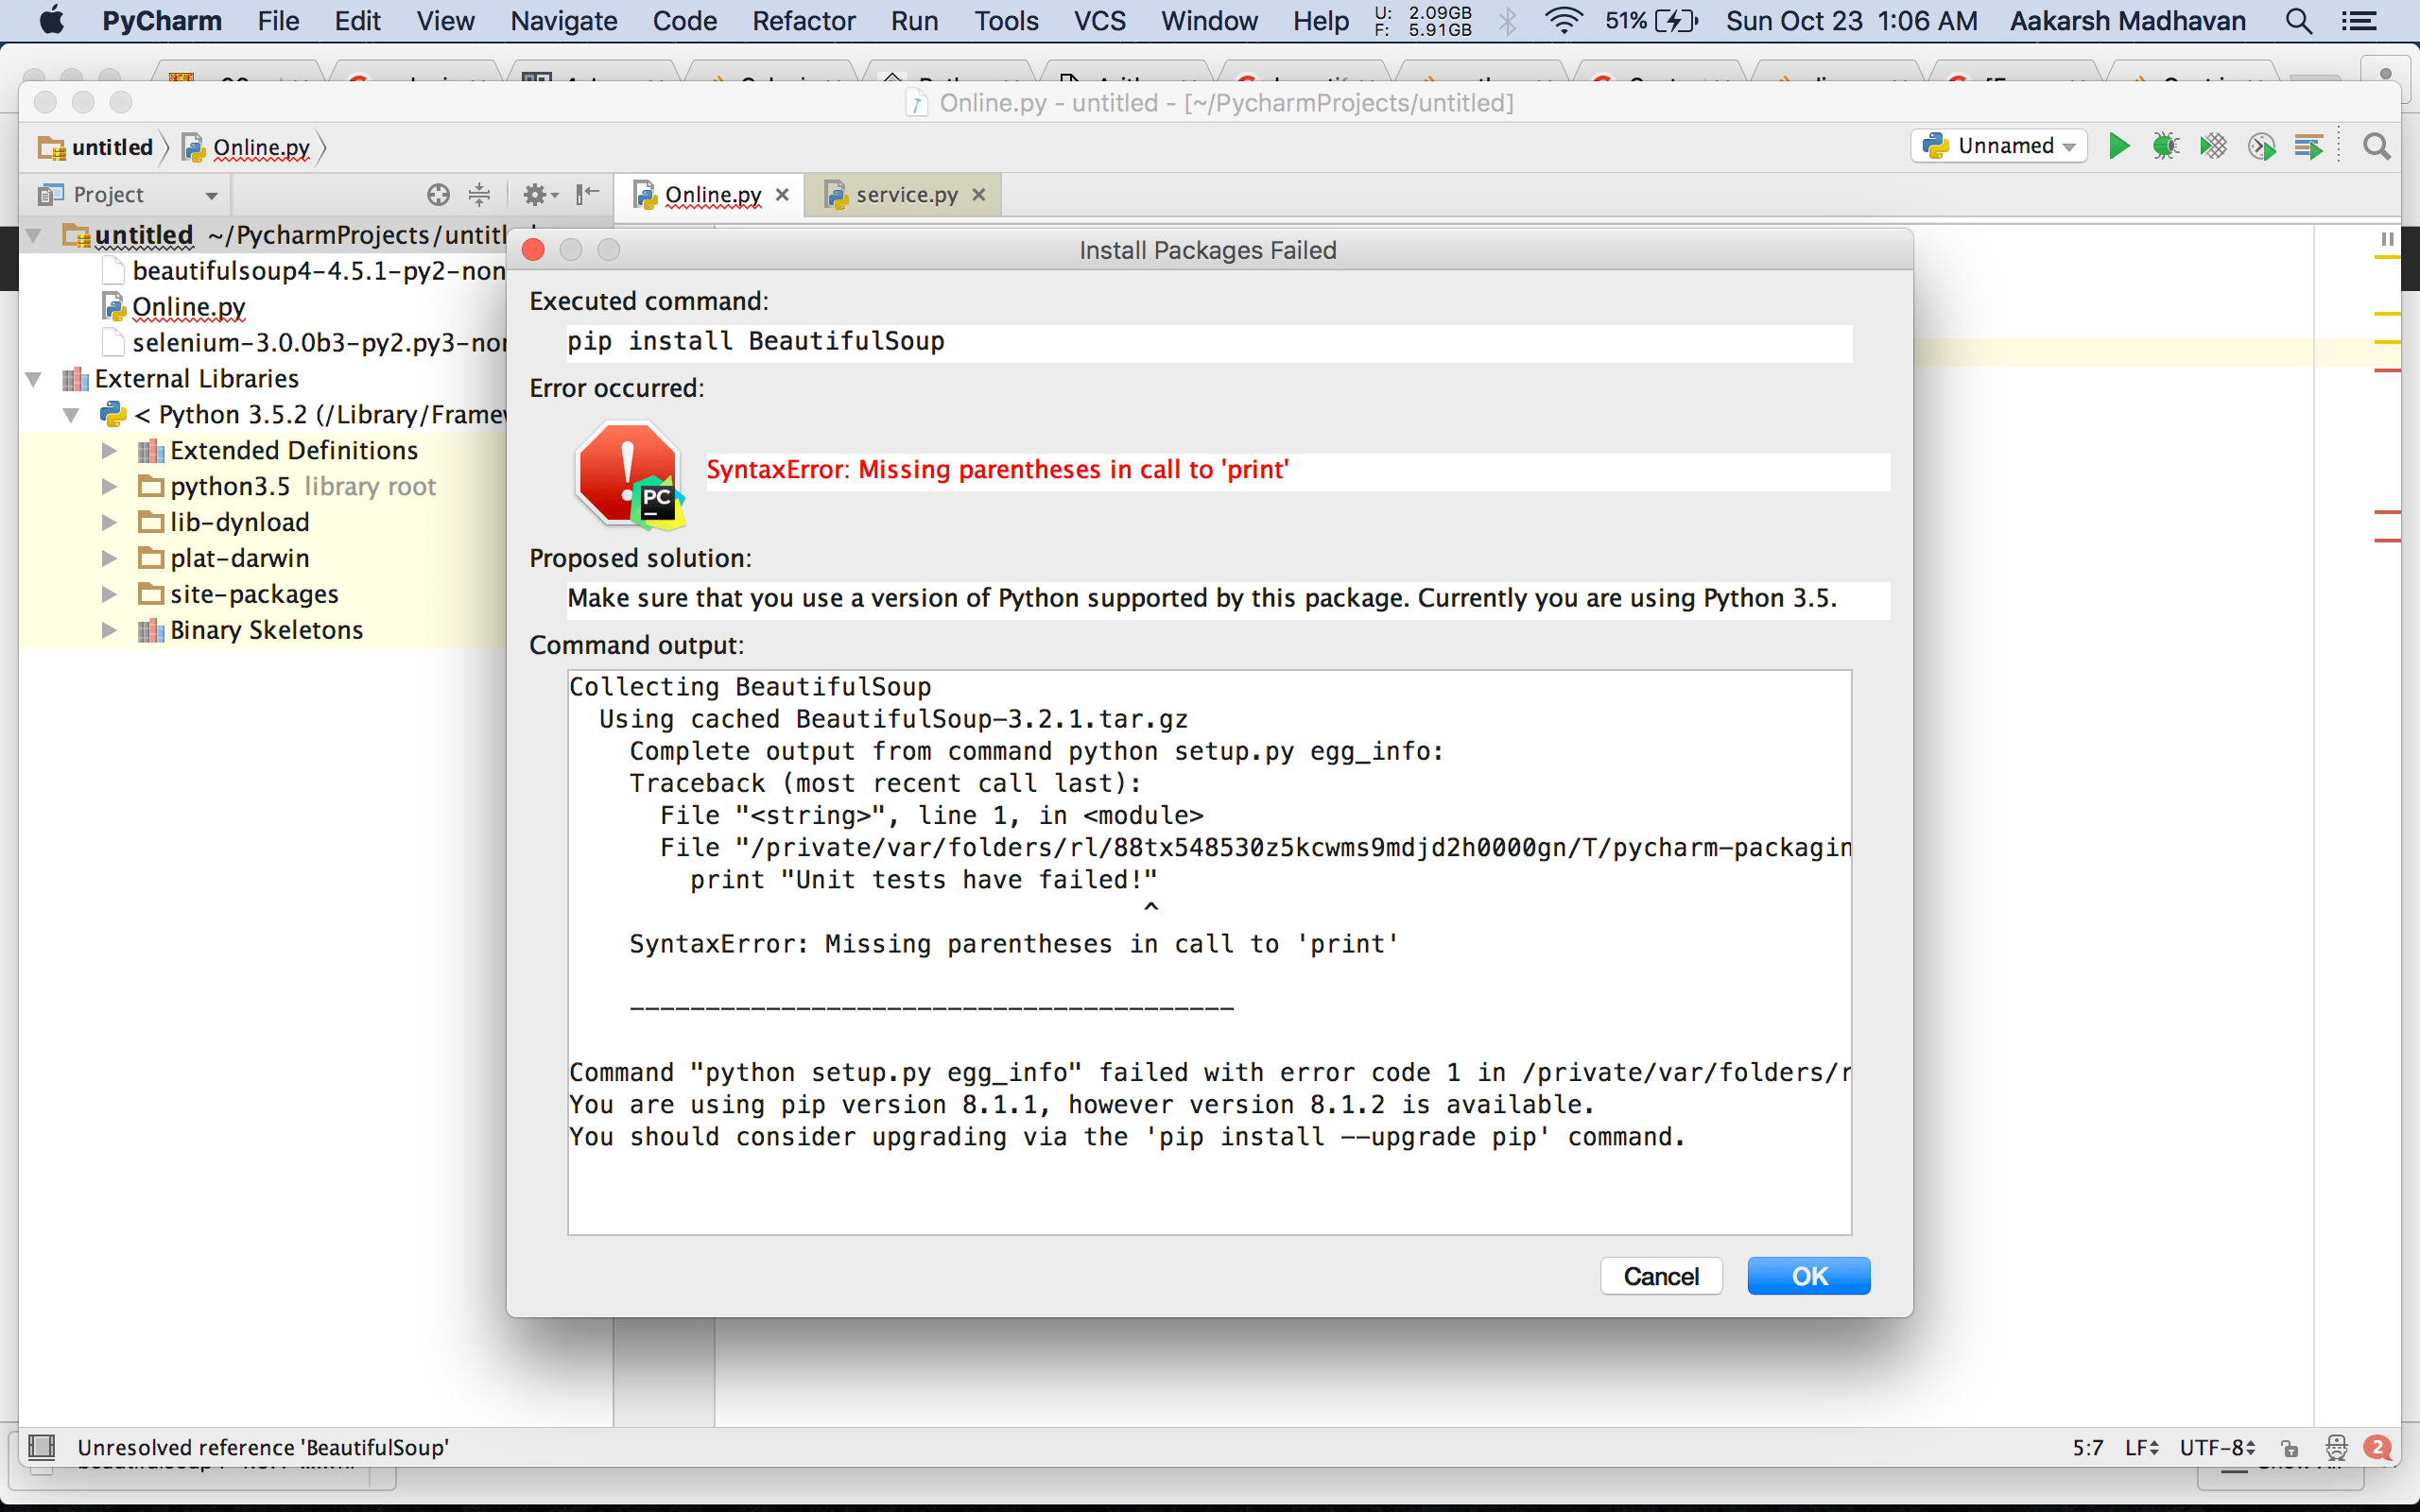Select the Online.py file in project tree
This screenshot has height=1512, width=2420.
(188, 307)
